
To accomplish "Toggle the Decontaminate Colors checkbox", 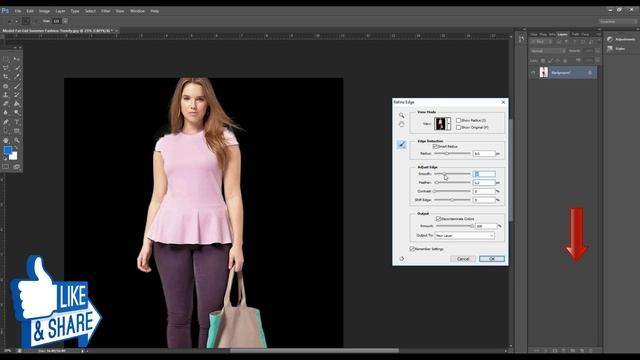I will pyautogui.click(x=438, y=219).
